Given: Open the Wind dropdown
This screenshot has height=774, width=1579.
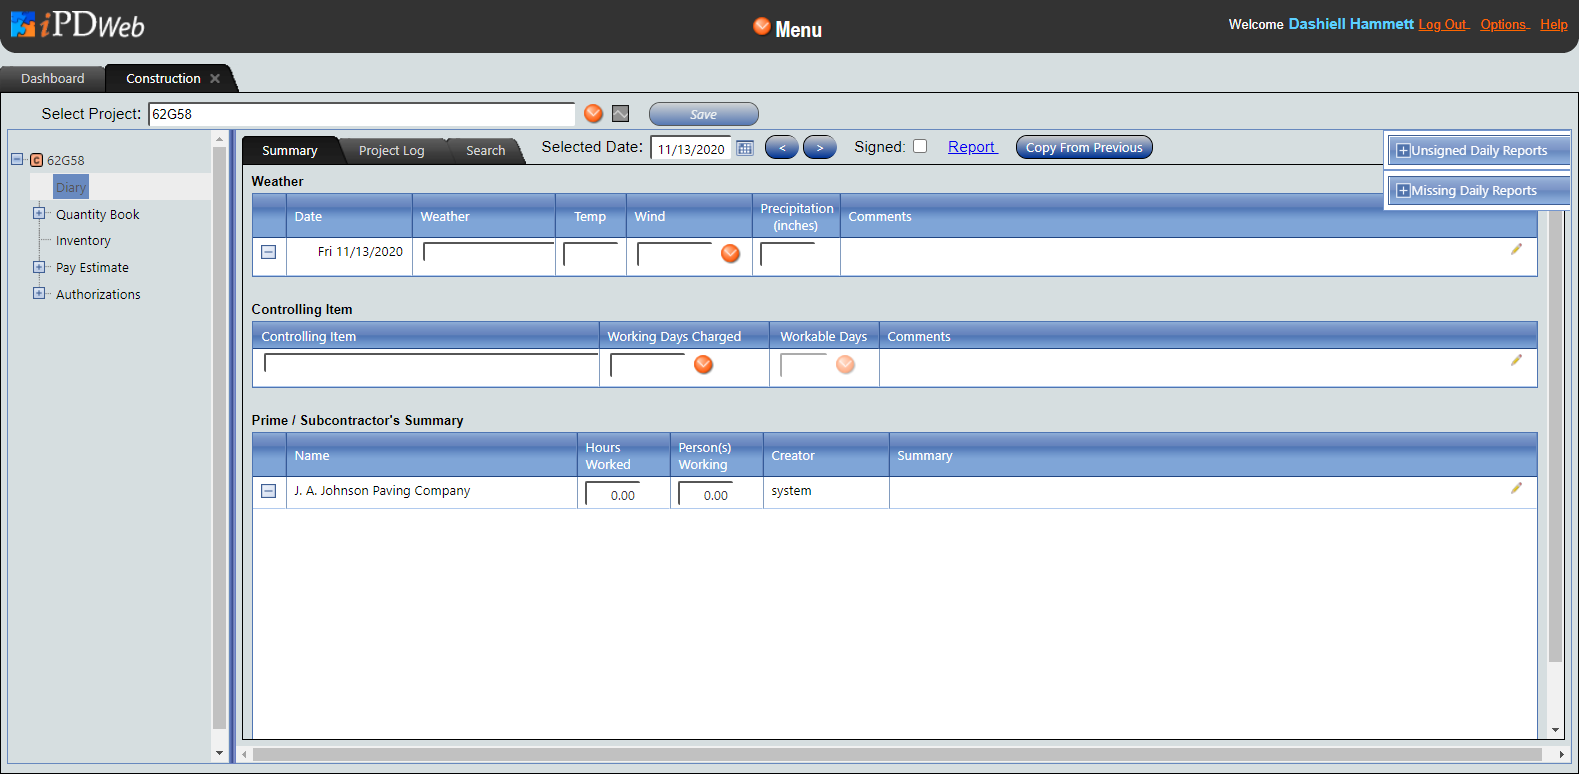Looking at the screenshot, I should tap(731, 254).
